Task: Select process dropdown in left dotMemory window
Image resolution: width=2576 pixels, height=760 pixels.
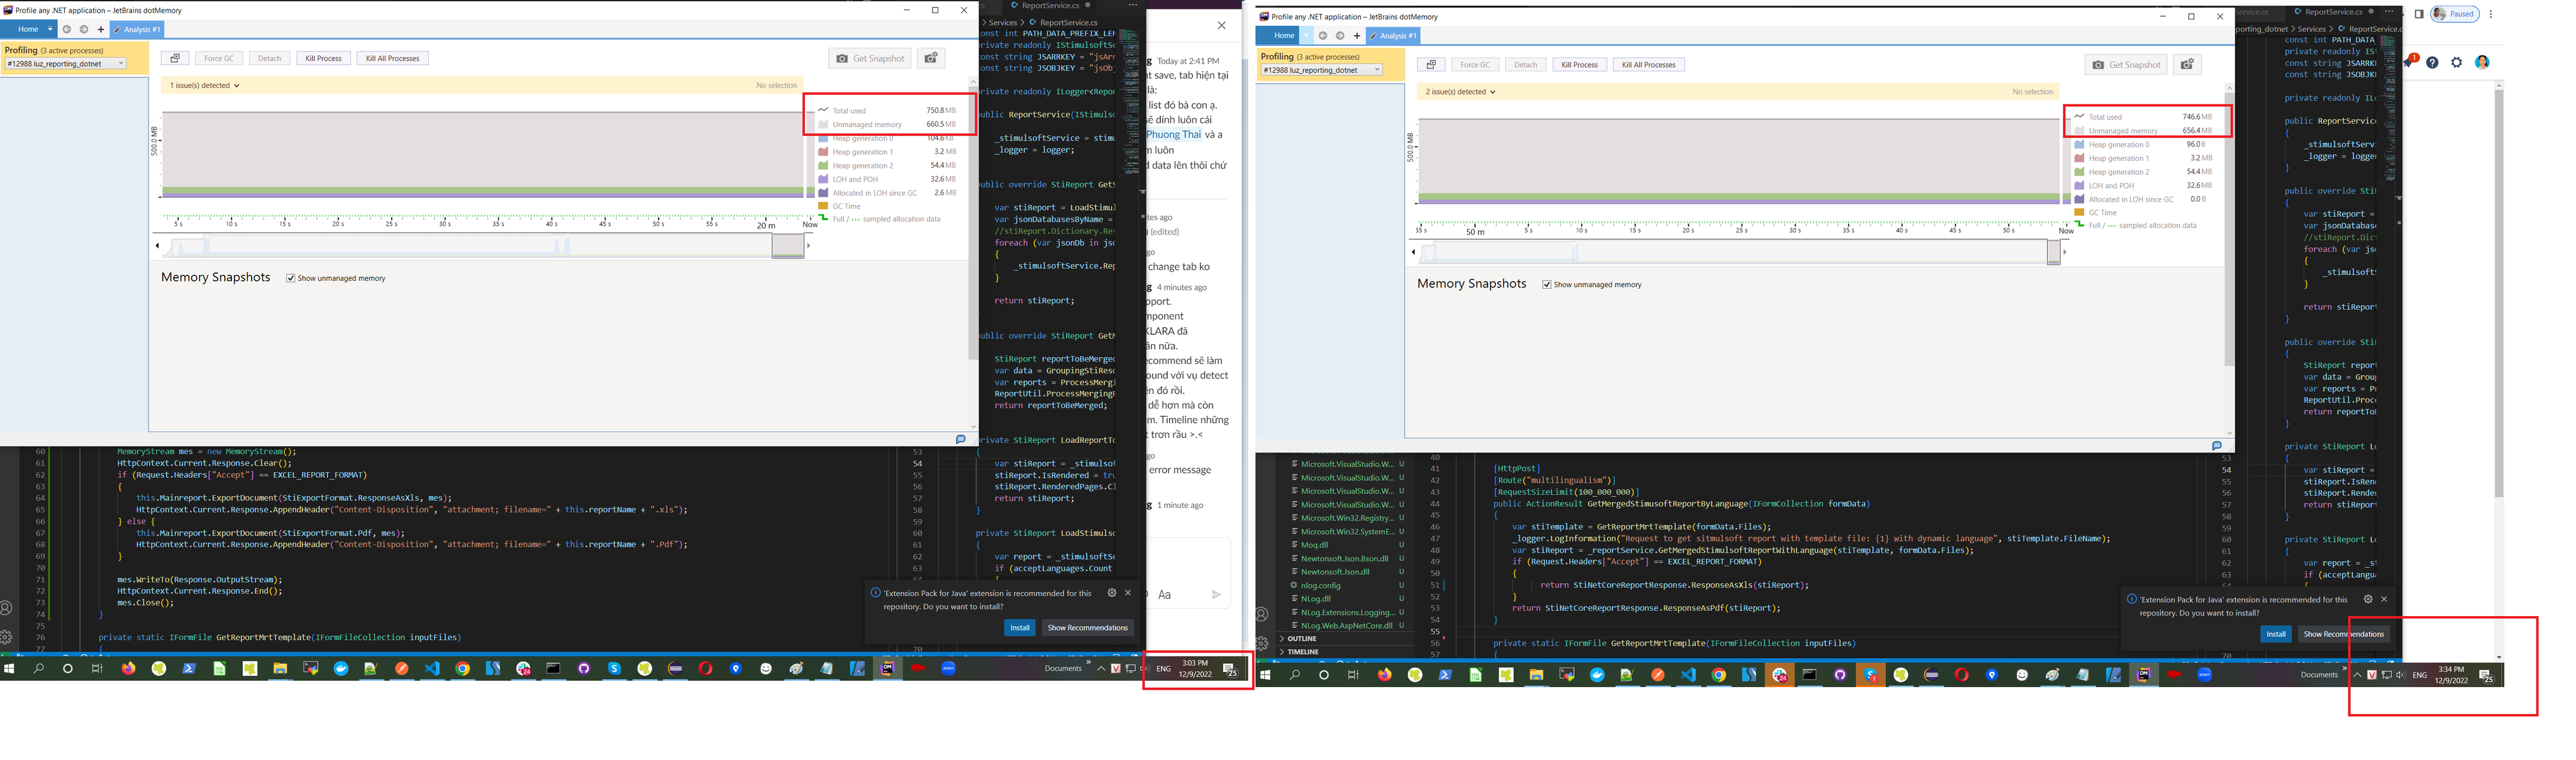Action: click(x=65, y=63)
